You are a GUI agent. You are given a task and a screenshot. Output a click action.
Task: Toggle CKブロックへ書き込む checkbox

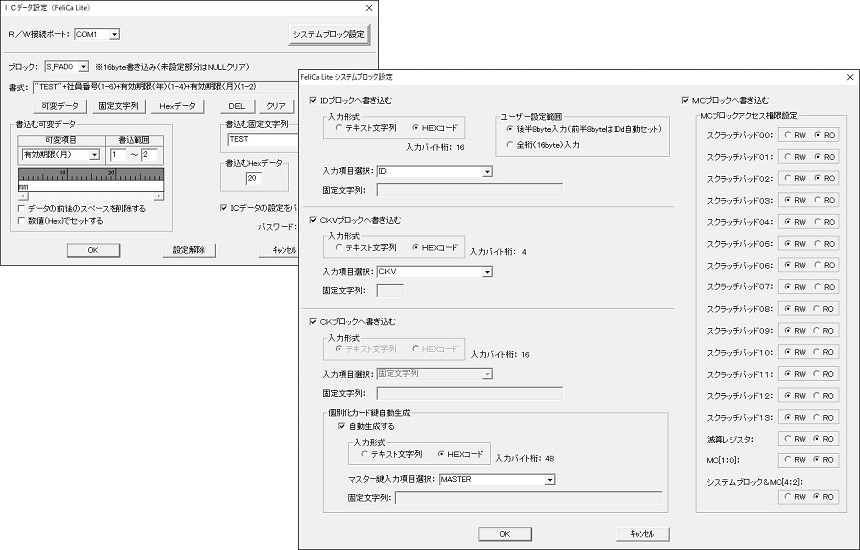(313, 321)
